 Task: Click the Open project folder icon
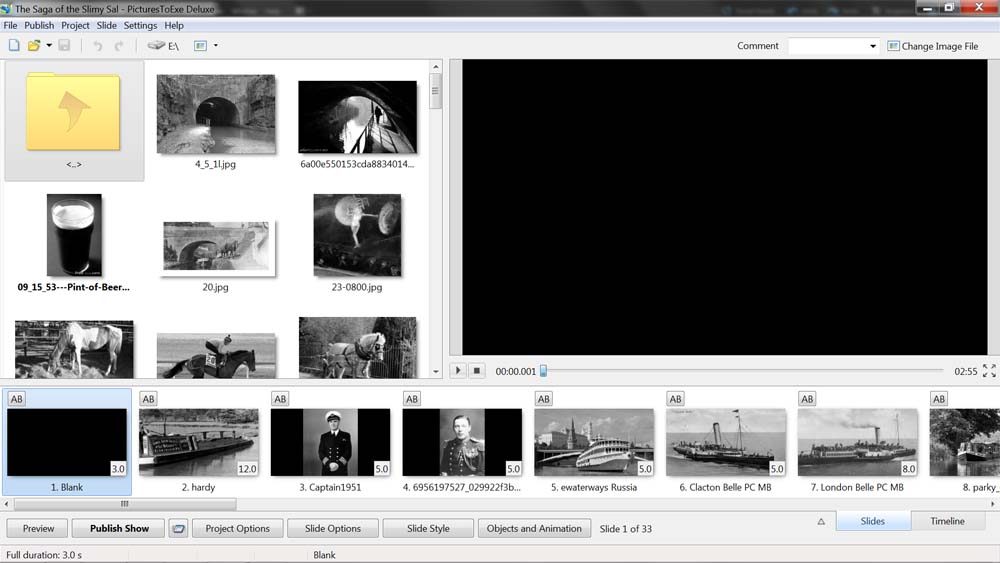(x=34, y=46)
